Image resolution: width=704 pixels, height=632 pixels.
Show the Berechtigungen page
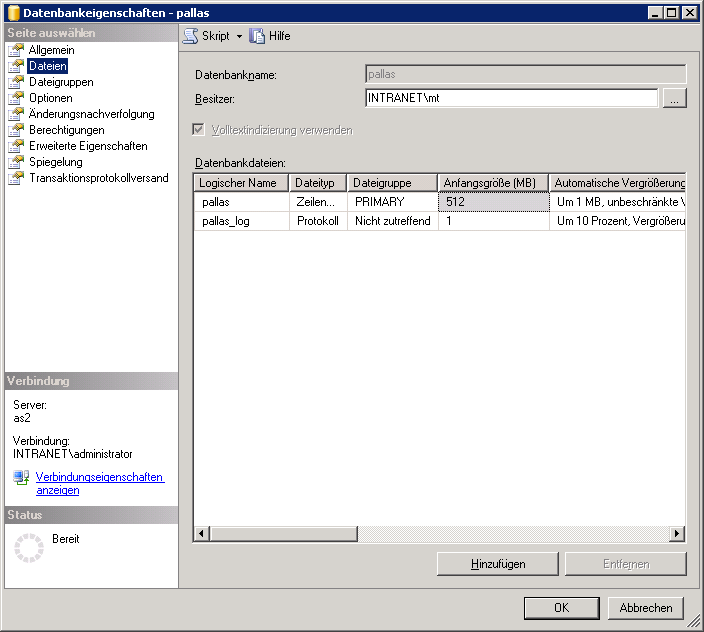tap(66, 130)
